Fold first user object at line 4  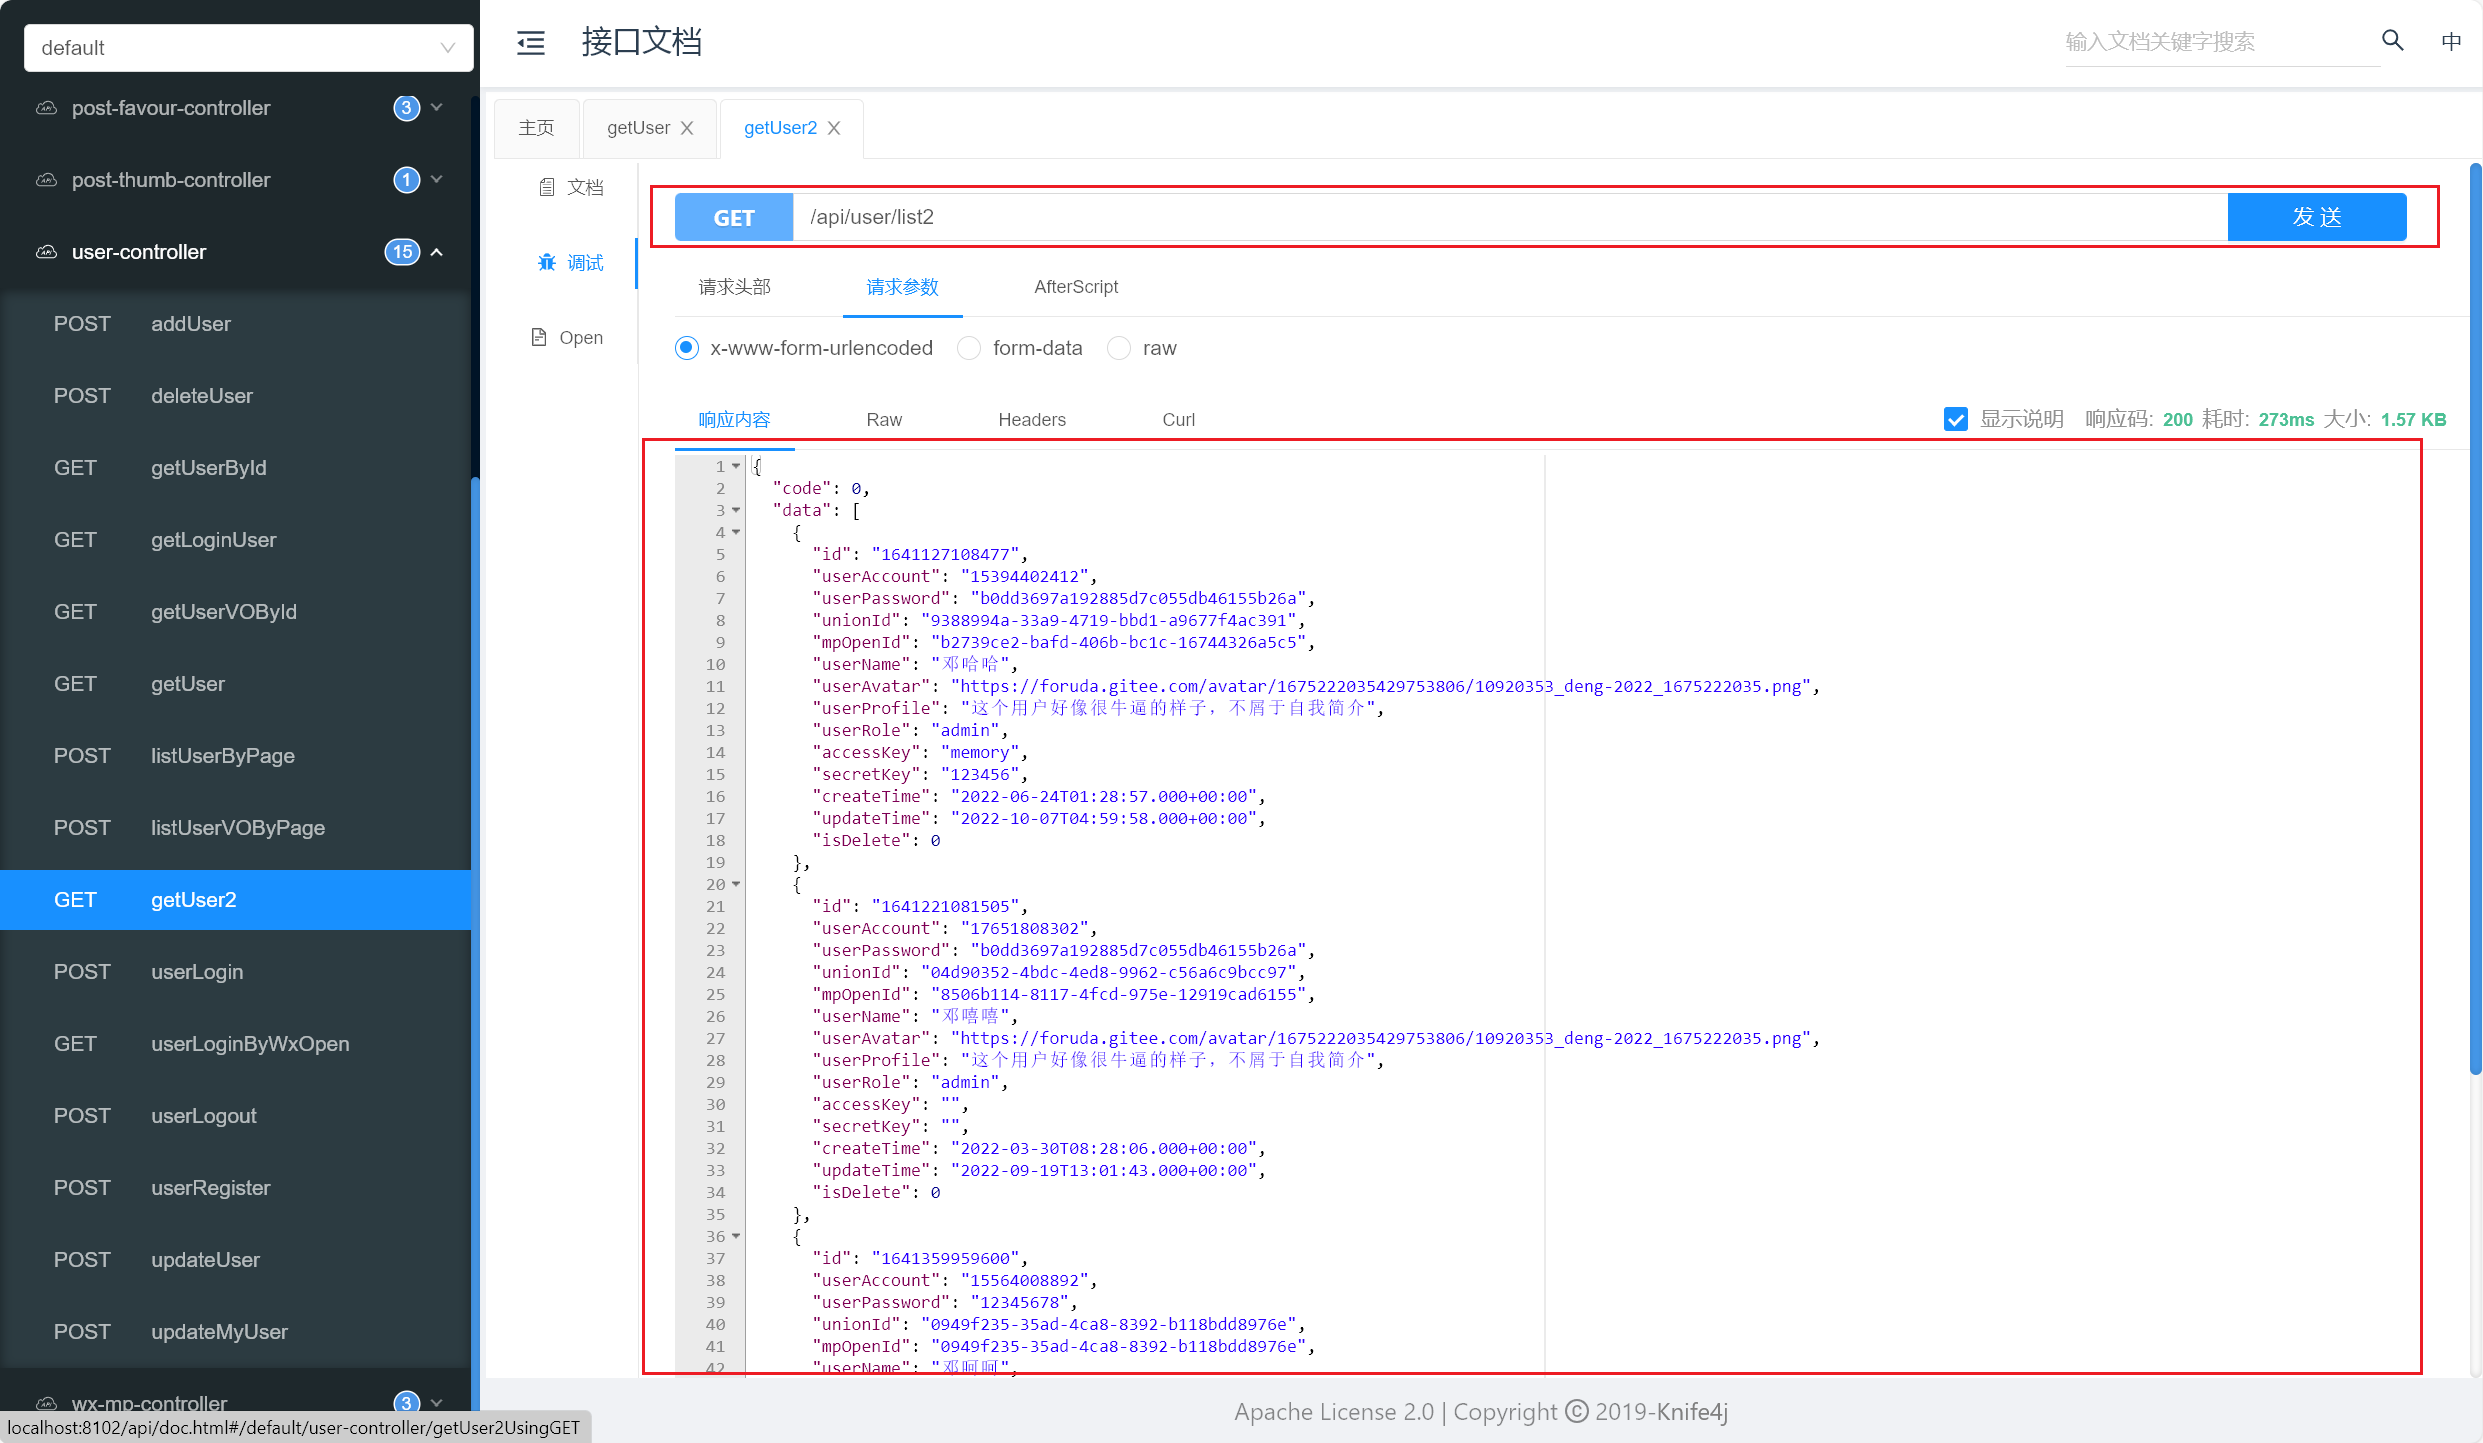tap(736, 532)
